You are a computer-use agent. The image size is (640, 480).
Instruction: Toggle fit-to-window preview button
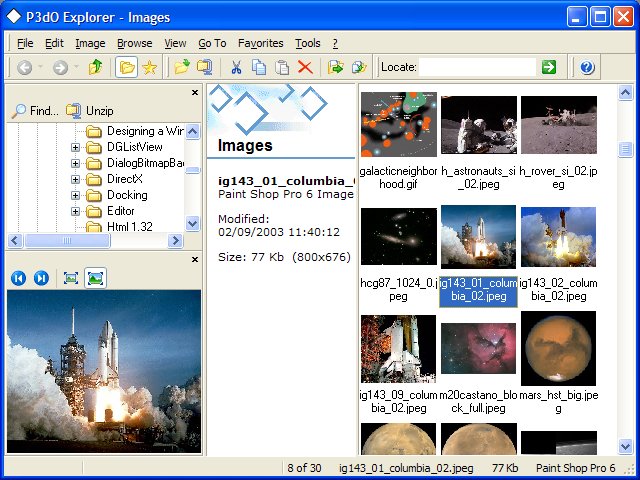[95, 278]
